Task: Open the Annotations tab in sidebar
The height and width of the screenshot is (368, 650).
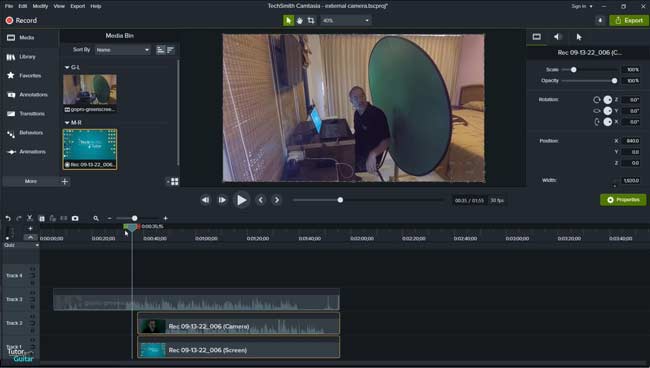Action: pos(27,94)
